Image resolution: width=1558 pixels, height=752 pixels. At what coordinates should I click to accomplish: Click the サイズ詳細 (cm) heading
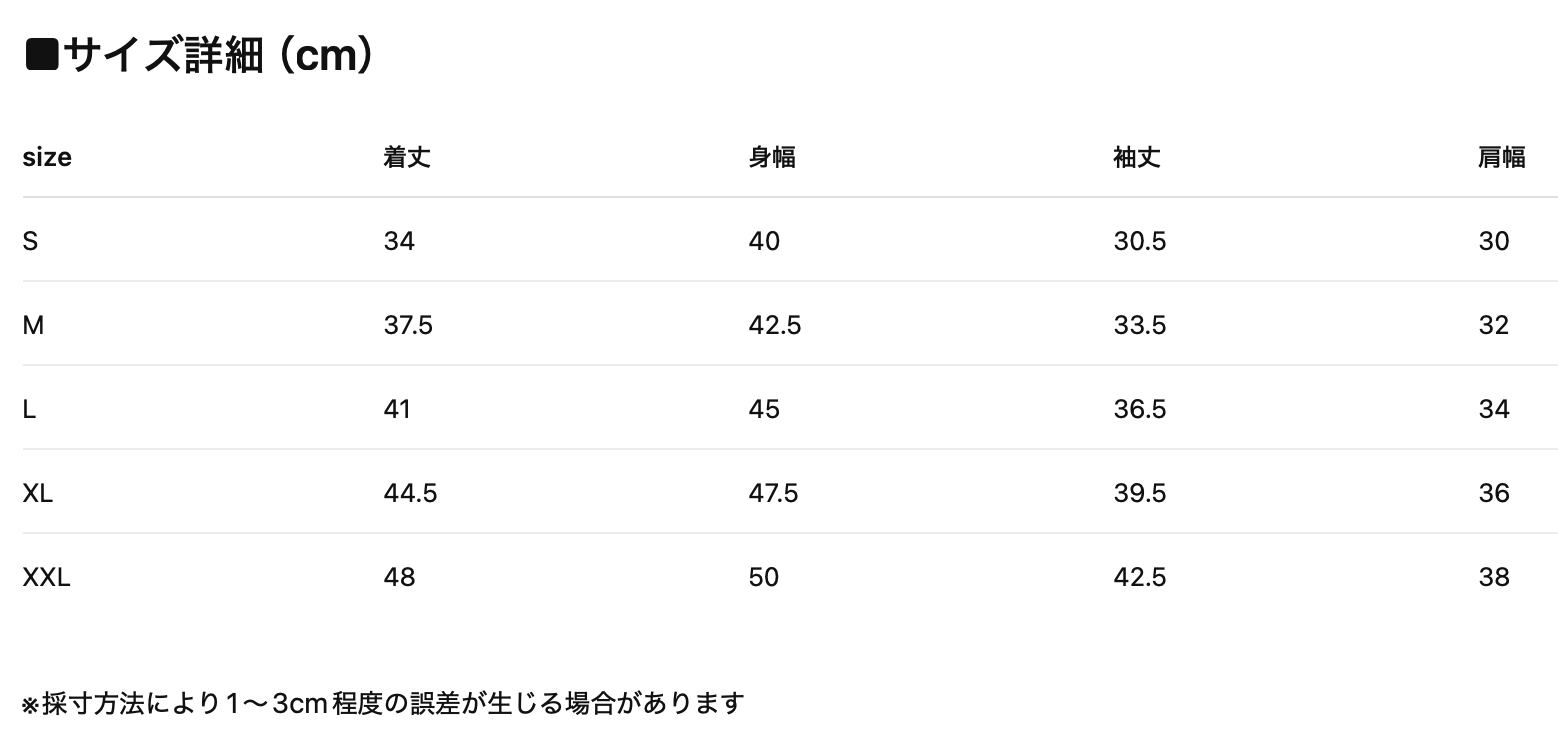tap(200, 56)
